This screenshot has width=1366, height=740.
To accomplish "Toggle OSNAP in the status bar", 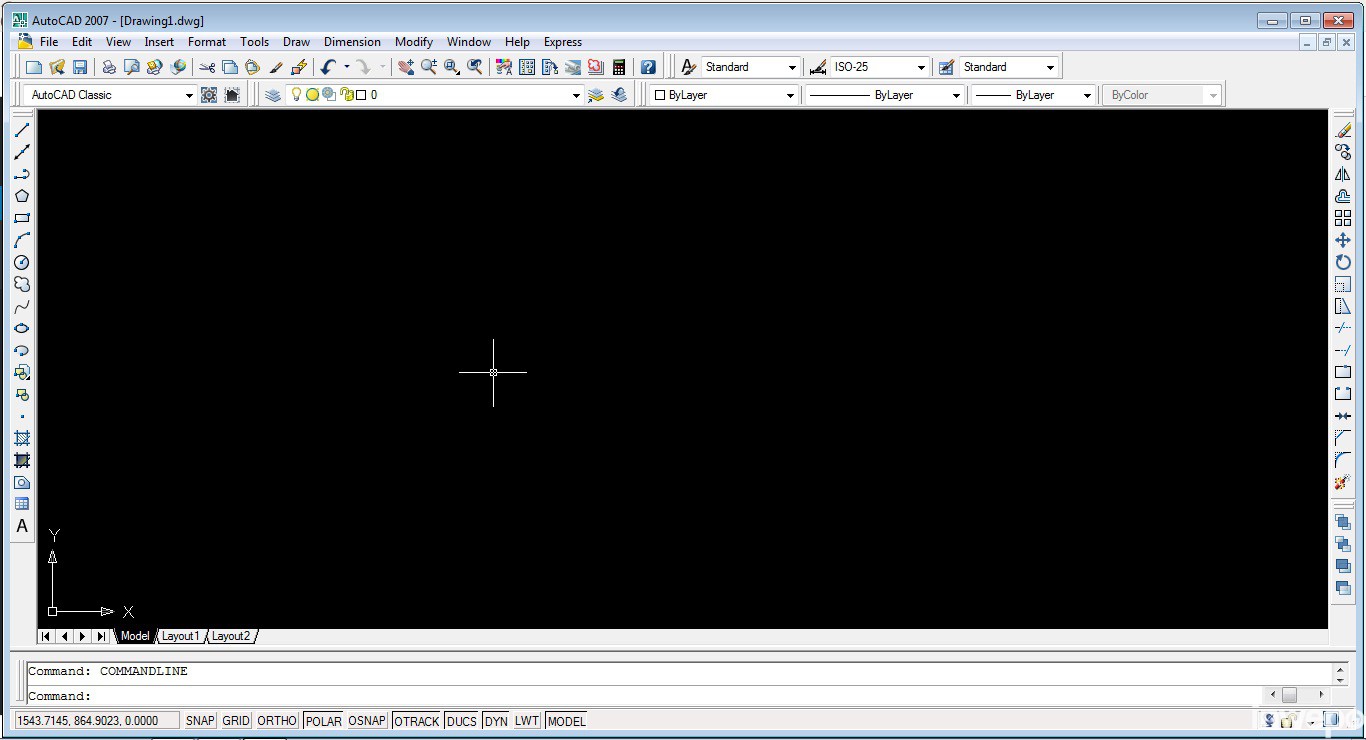I will (x=367, y=721).
